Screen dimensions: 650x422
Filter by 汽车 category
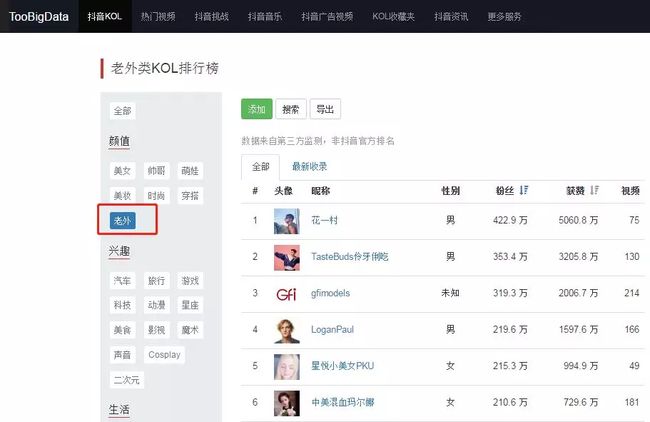click(122, 281)
